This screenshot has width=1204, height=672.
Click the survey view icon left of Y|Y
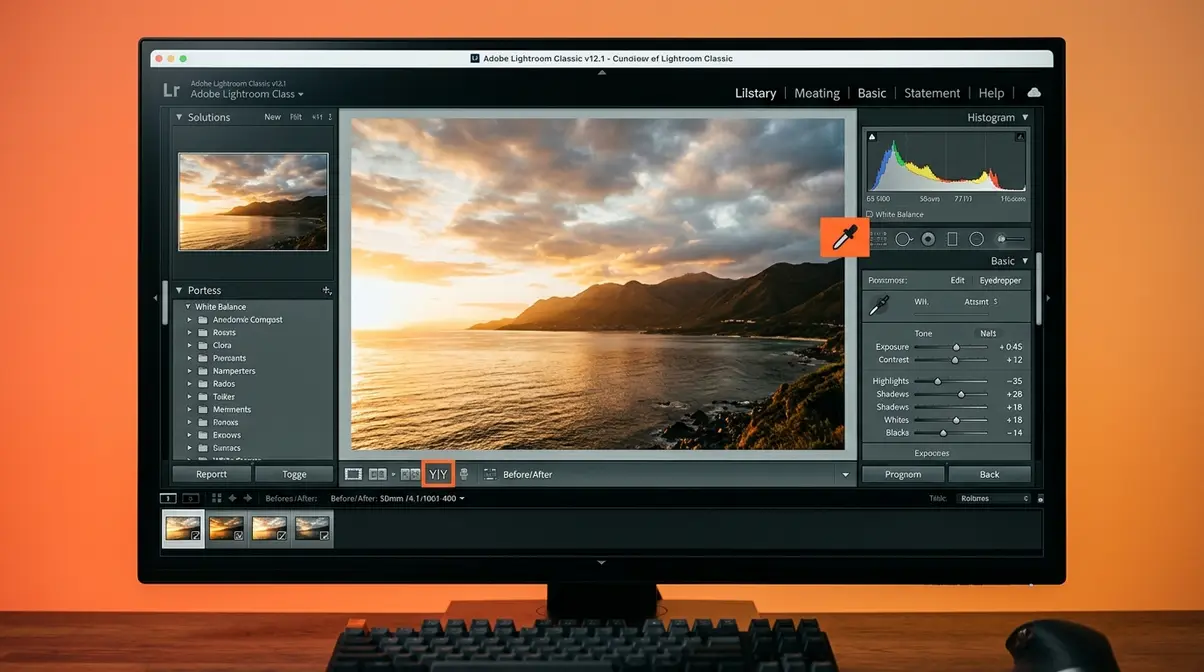coord(410,474)
